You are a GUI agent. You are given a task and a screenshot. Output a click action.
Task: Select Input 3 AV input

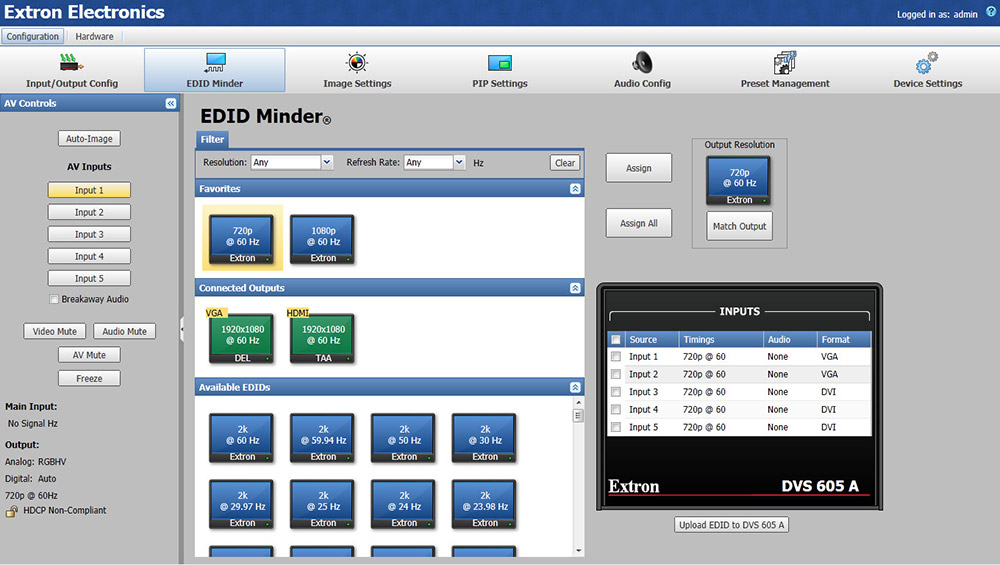coord(89,234)
